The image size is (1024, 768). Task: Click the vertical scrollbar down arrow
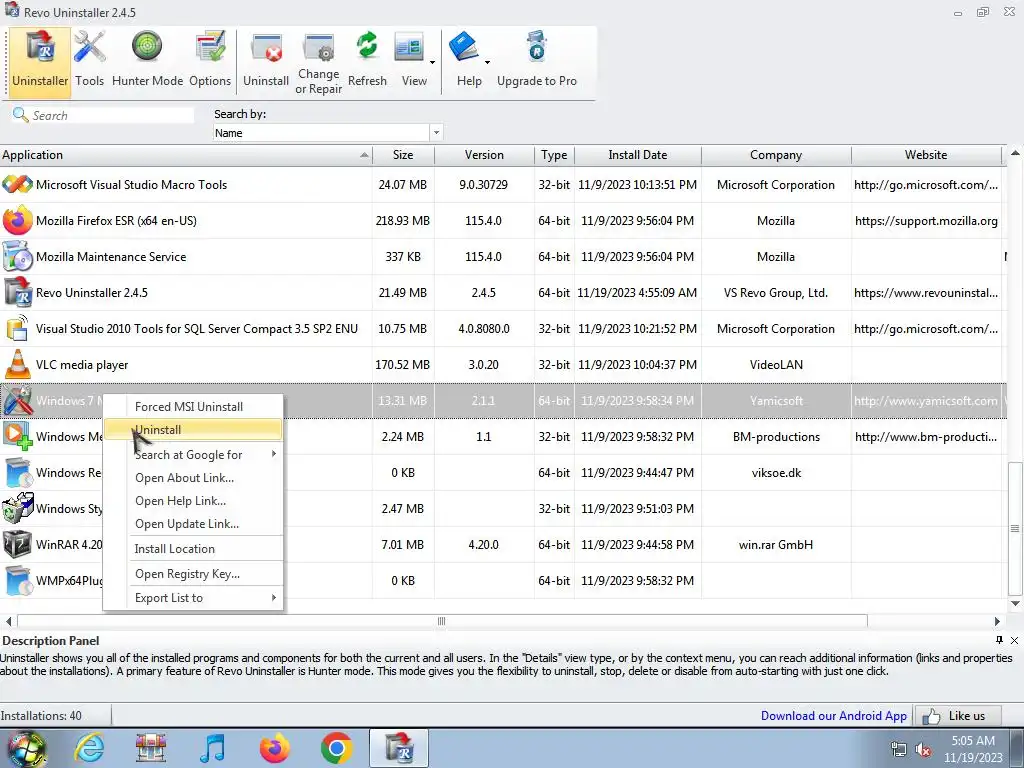point(1015,603)
